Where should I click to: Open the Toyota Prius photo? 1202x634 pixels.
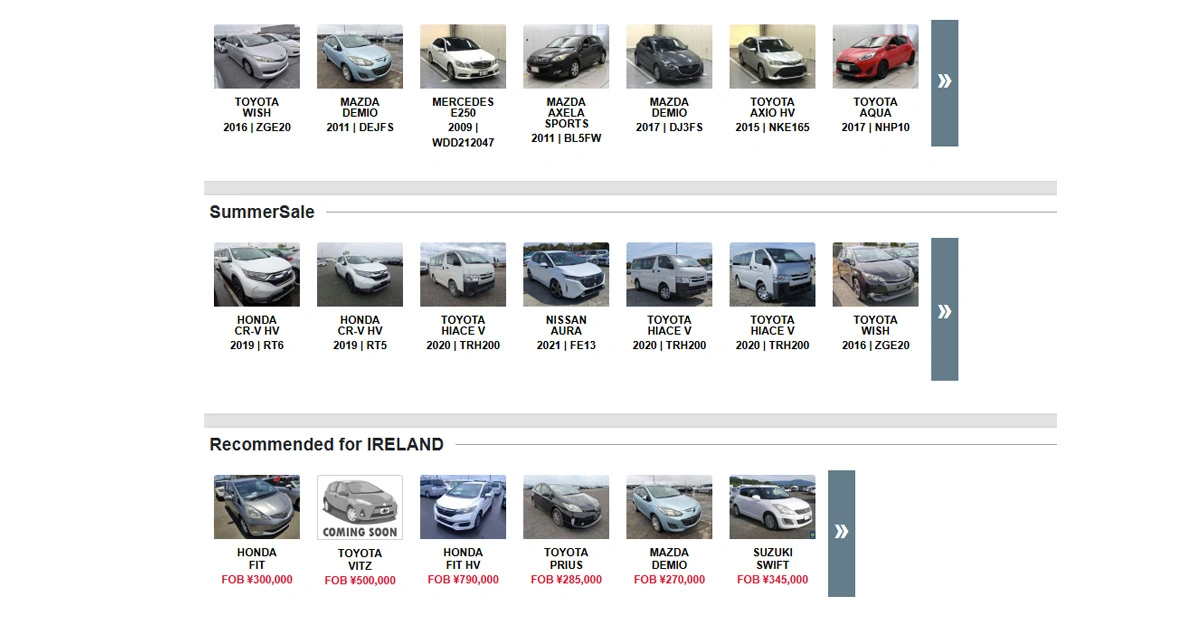tap(566, 507)
